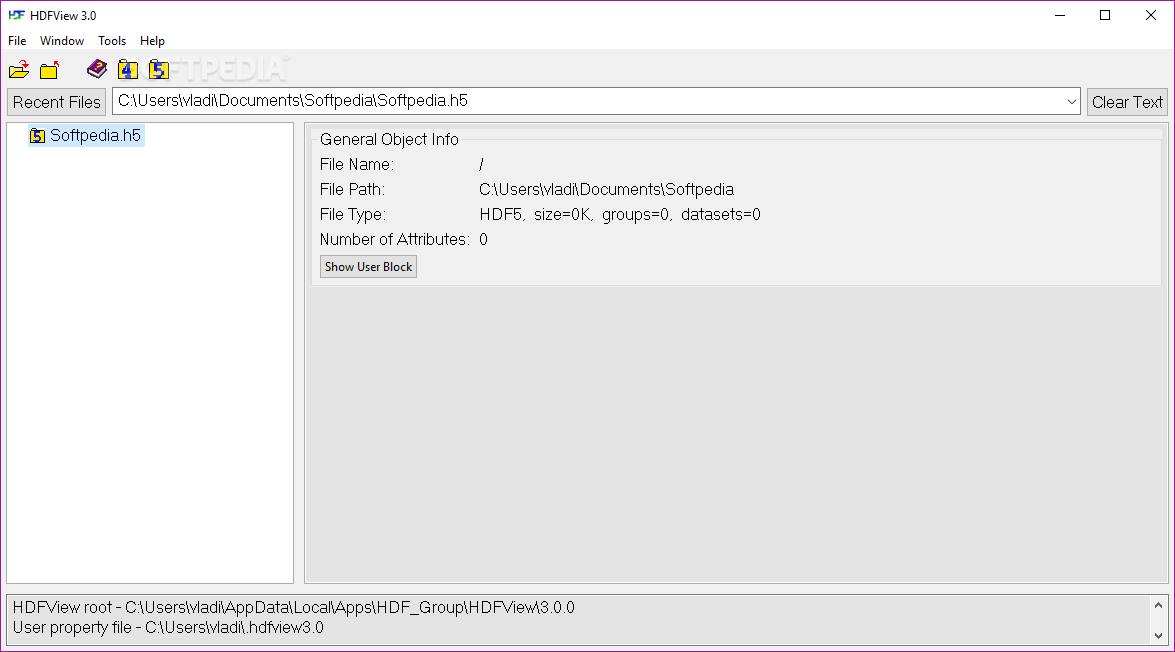Click the 'HDFView root' status line

point(294,607)
